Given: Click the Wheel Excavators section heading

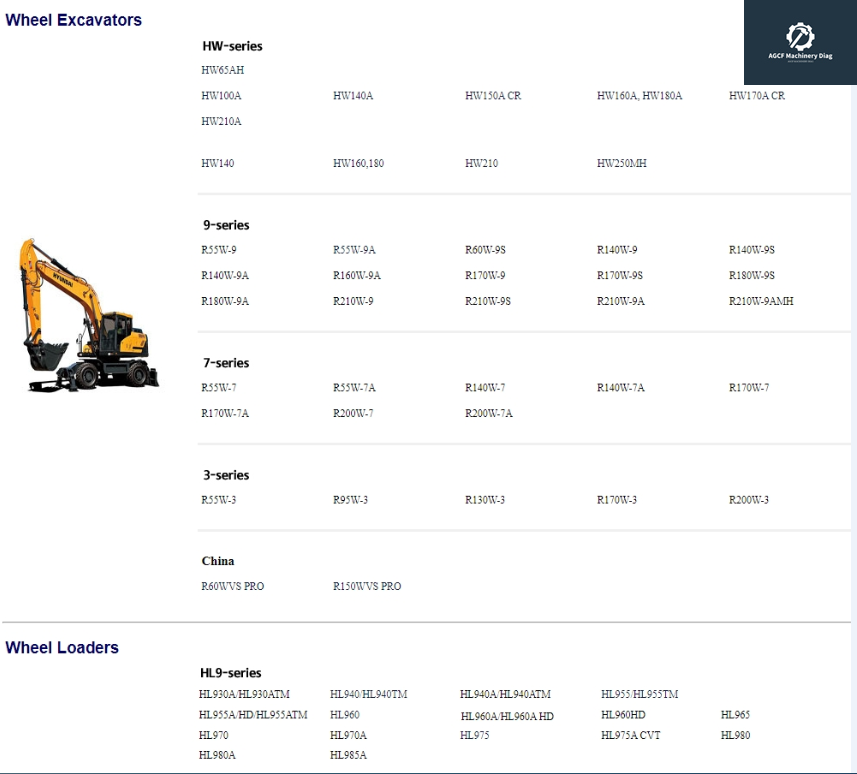Looking at the screenshot, I should (x=74, y=19).
